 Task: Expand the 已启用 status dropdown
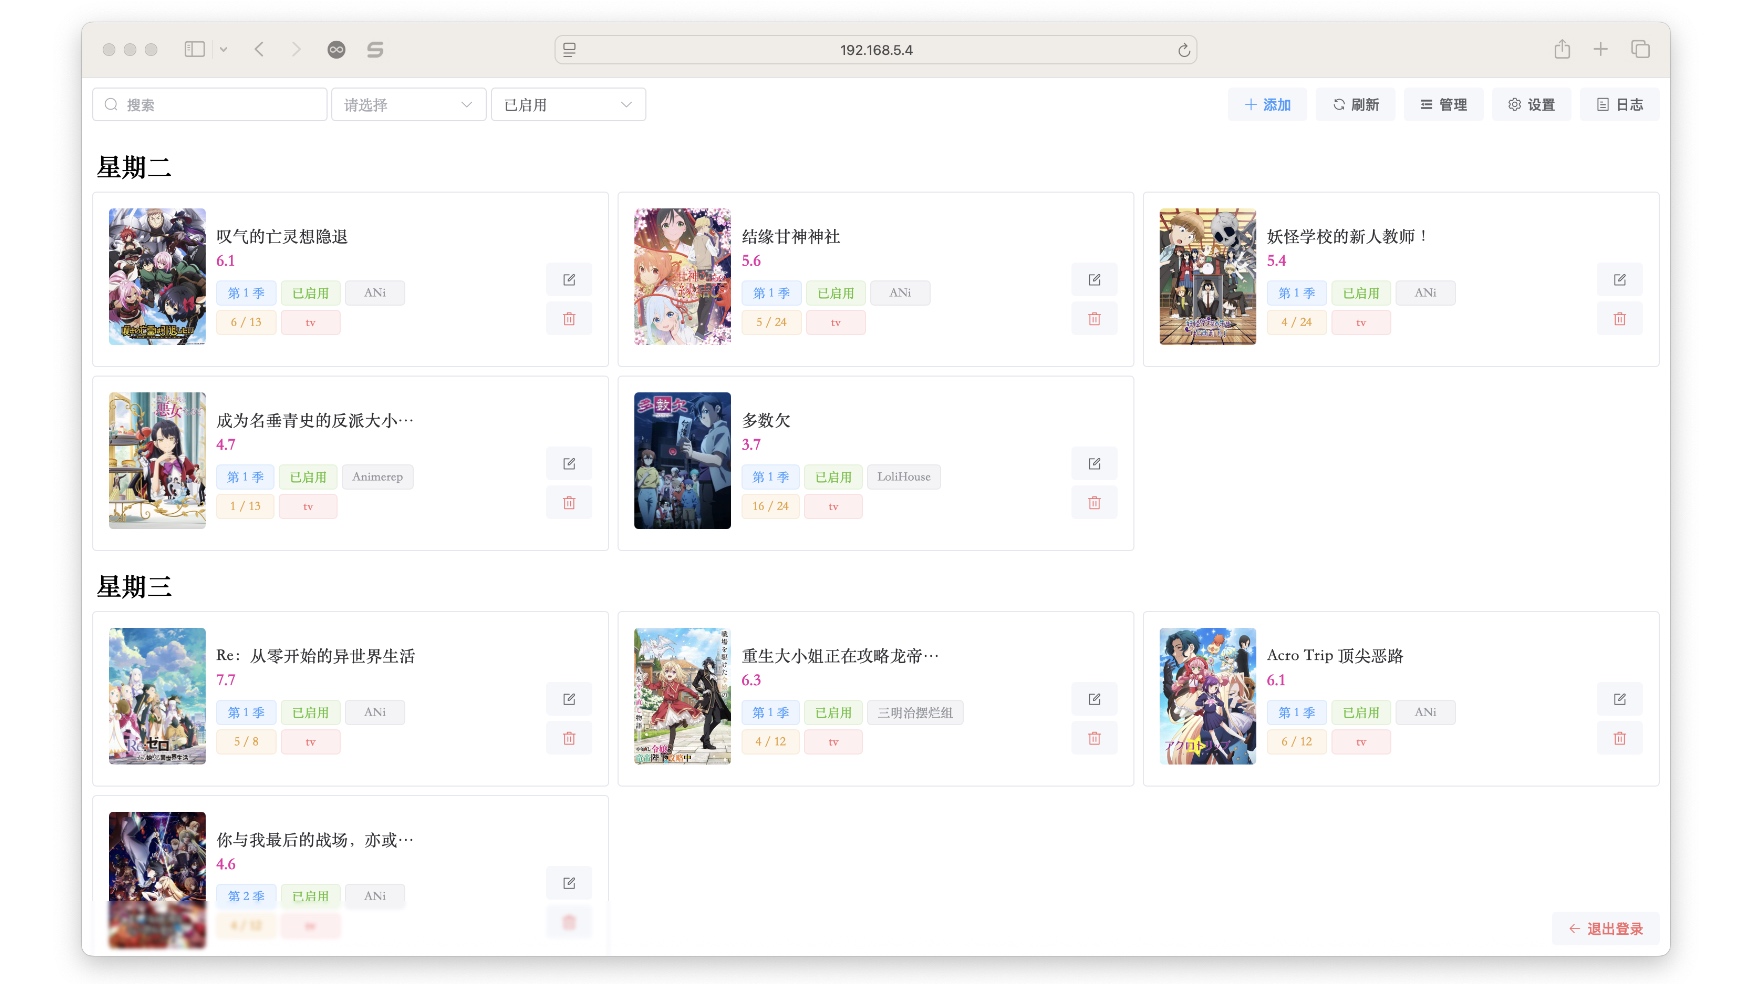coord(568,105)
